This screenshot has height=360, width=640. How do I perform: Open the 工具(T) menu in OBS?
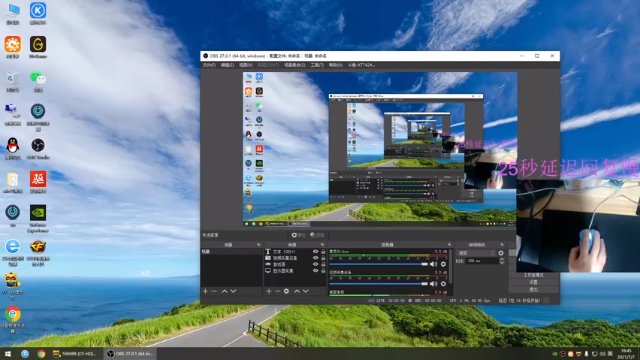click(x=317, y=65)
